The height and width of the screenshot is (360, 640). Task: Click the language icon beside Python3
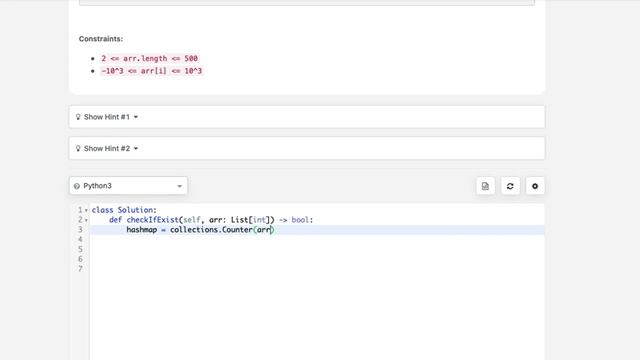coord(77,186)
